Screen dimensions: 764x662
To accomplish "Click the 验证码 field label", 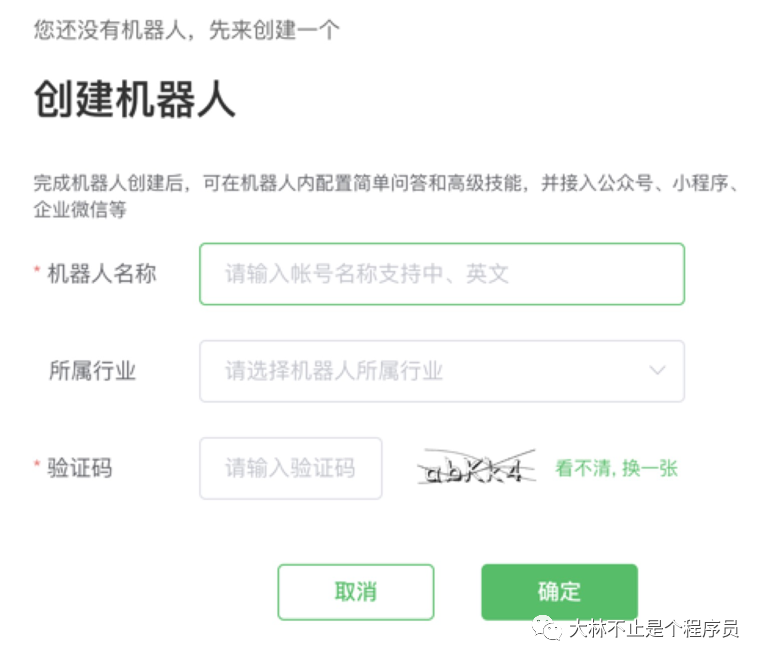I will (x=80, y=468).
